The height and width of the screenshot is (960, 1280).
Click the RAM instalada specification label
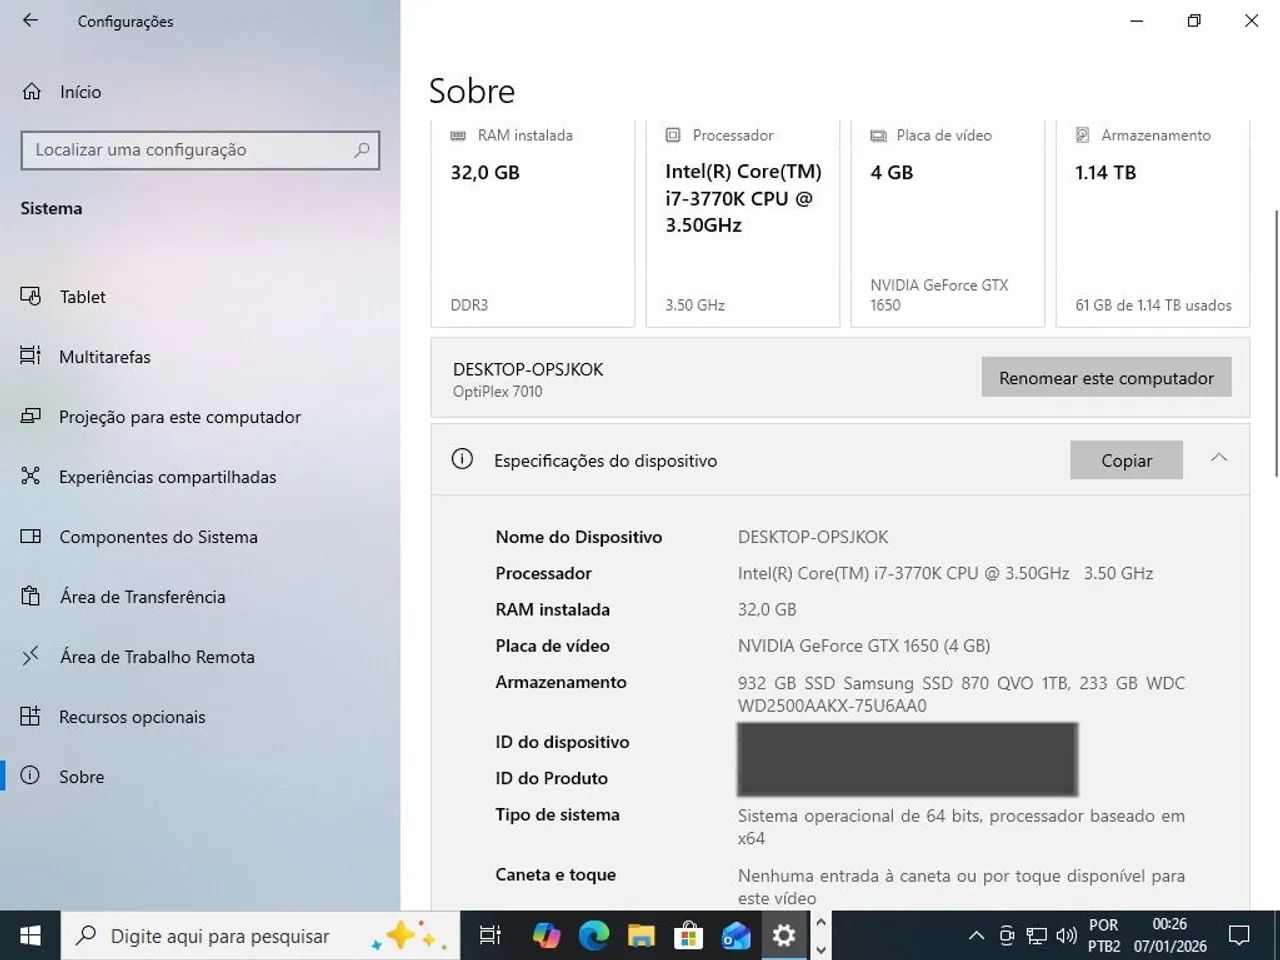pyautogui.click(x=552, y=609)
